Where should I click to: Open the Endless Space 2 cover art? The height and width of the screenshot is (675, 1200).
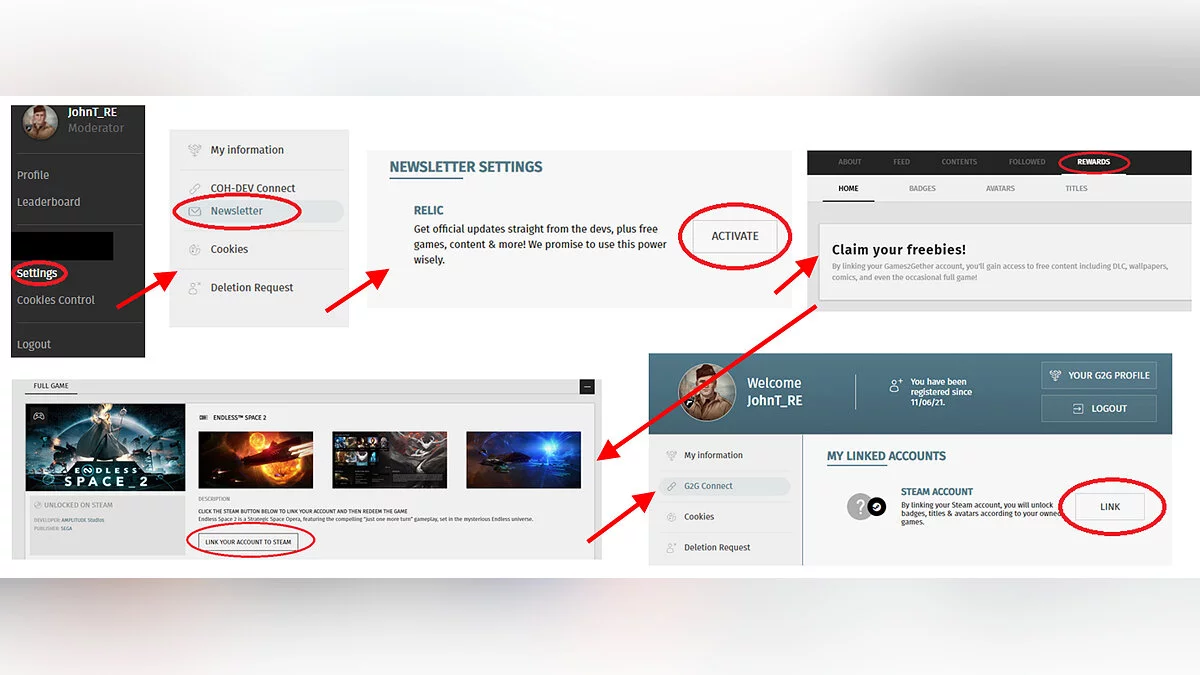click(106, 448)
